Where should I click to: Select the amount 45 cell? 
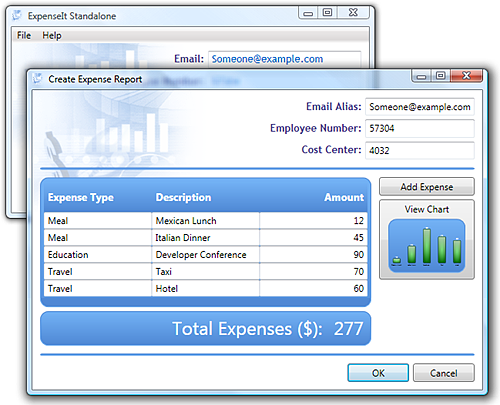tap(313, 238)
